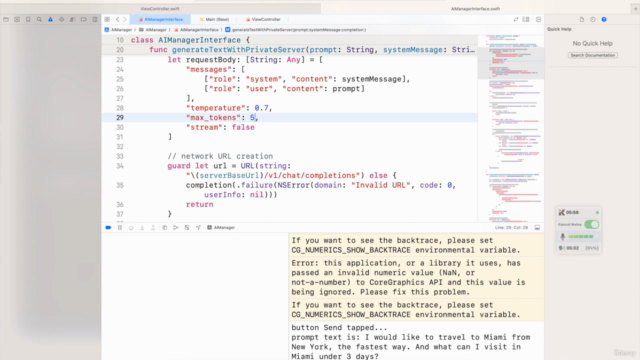The width and height of the screenshot is (640, 360).
Task: Open Environment Overrides icon
Action: click(187, 227)
